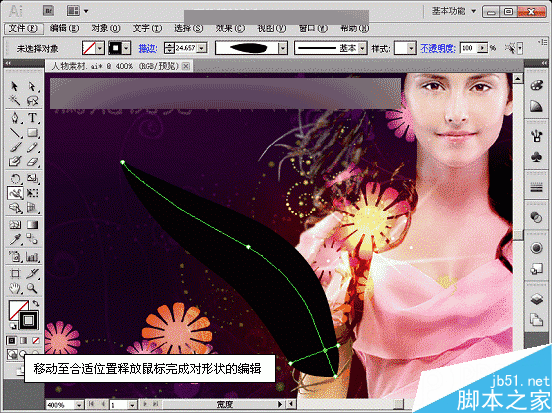The image size is (552, 413).
Task: Select the Hand tool
Action: 15,289
